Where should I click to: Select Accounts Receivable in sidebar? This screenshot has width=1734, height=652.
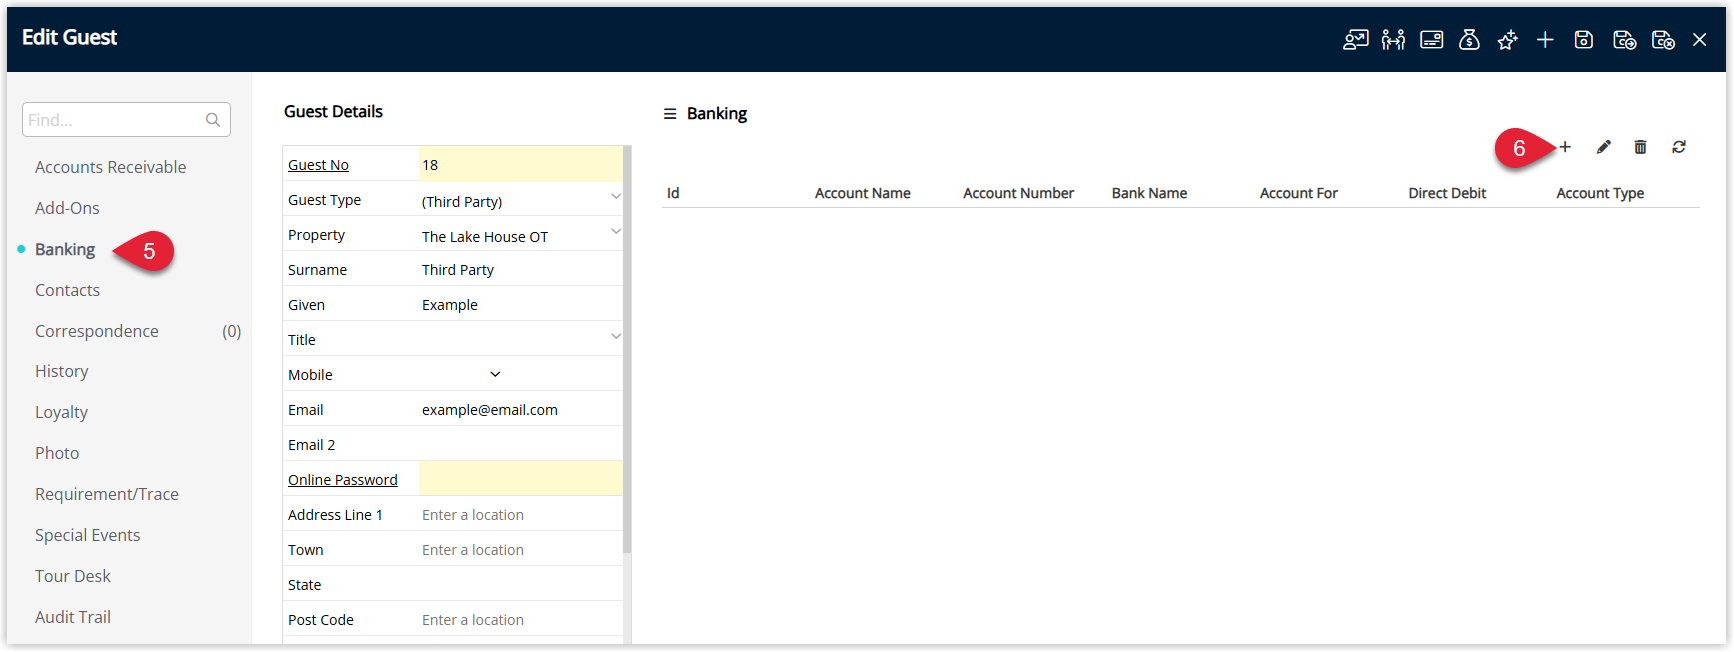click(110, 167)
